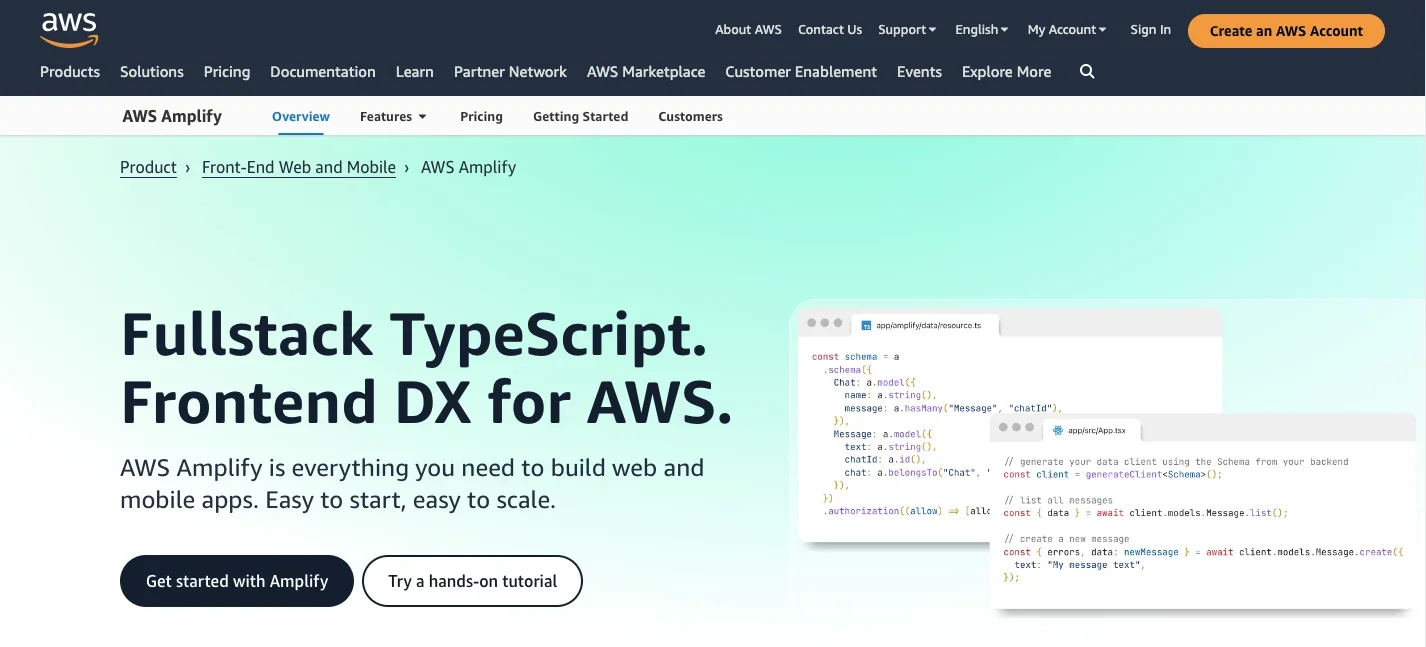
Task: Expand the My Account menu
Action: pyautogui.click(x=1066, y=30)
